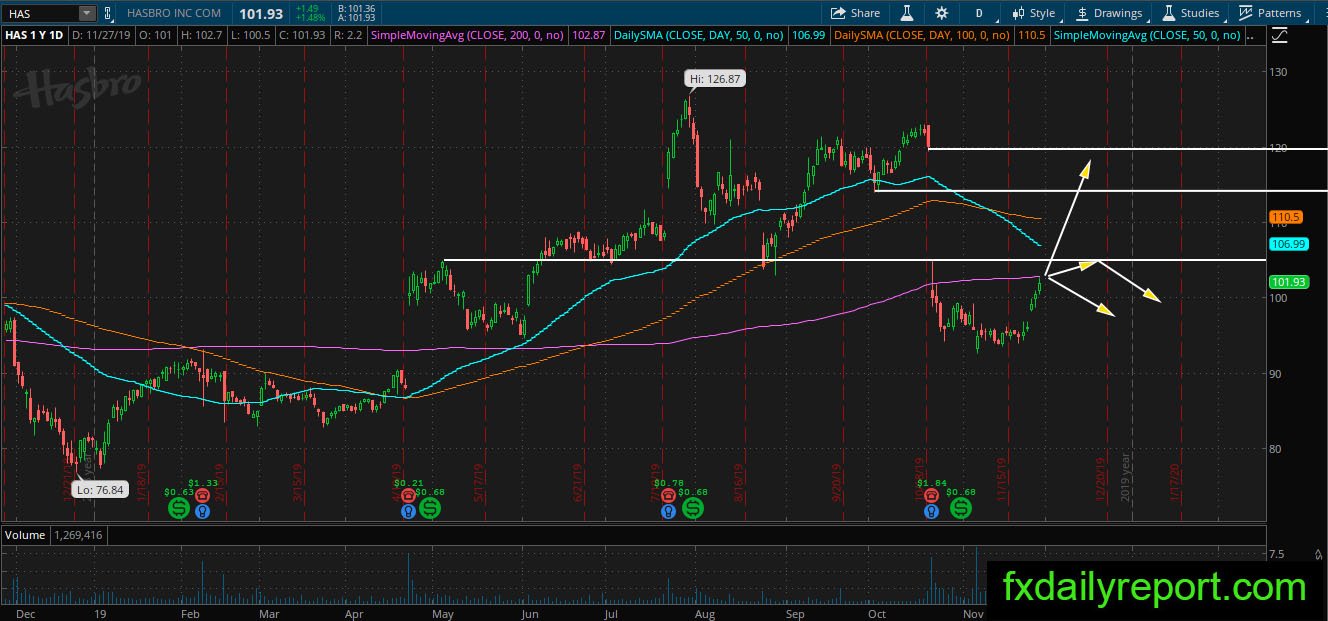
Task: Click the green dividend icon near November
Action: 961,509
